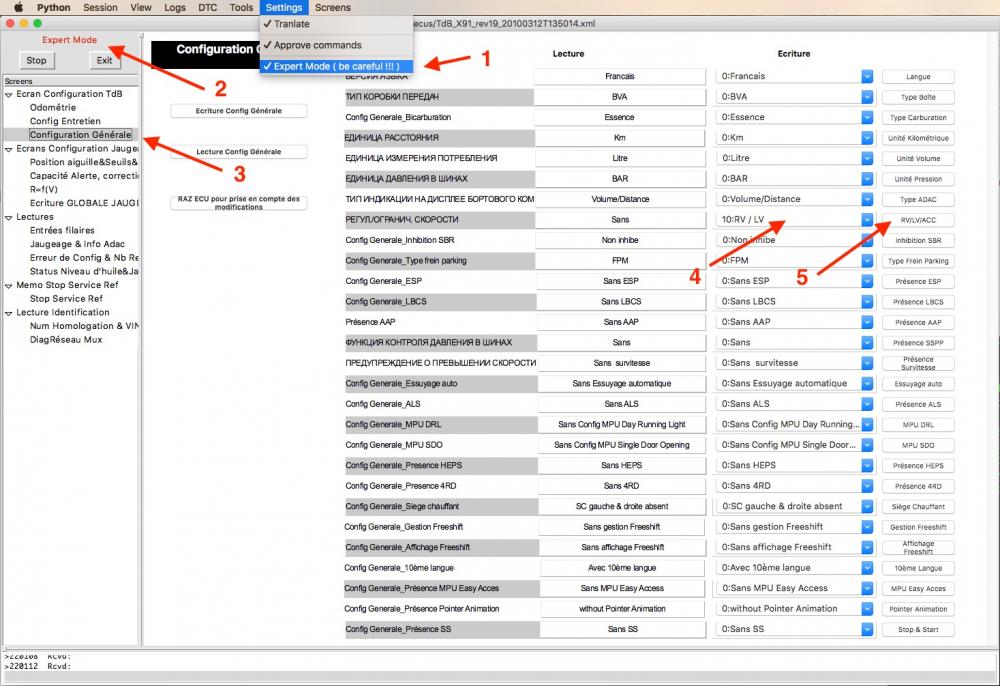Collapse Ecrans Configuration Jauges tree node
1000x686 pixels.
click(8, 149)
